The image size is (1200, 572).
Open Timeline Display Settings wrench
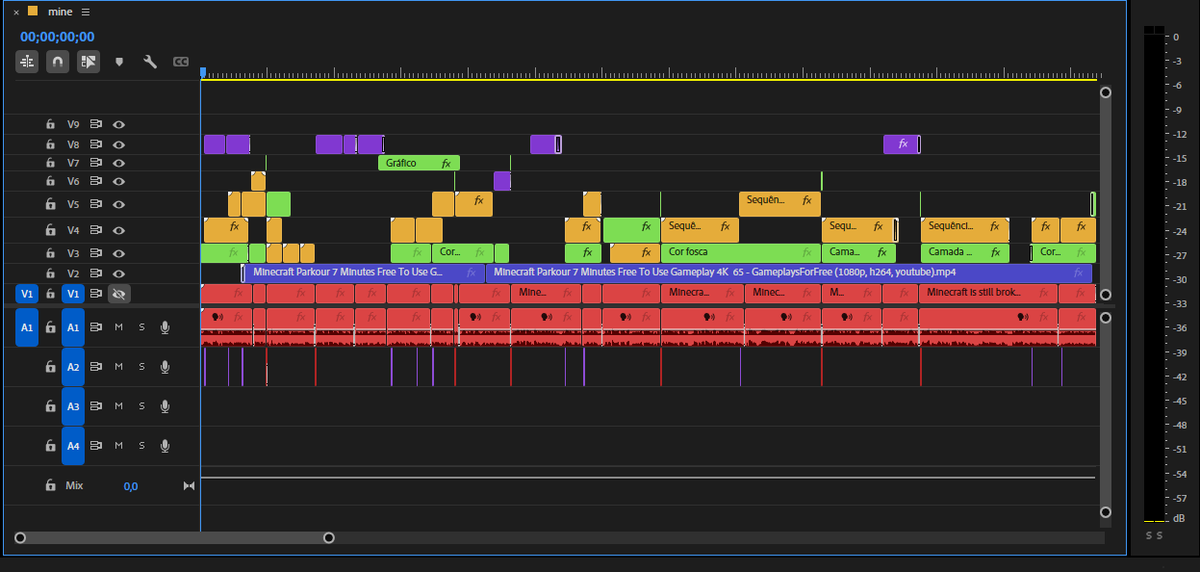coord(150,62)
